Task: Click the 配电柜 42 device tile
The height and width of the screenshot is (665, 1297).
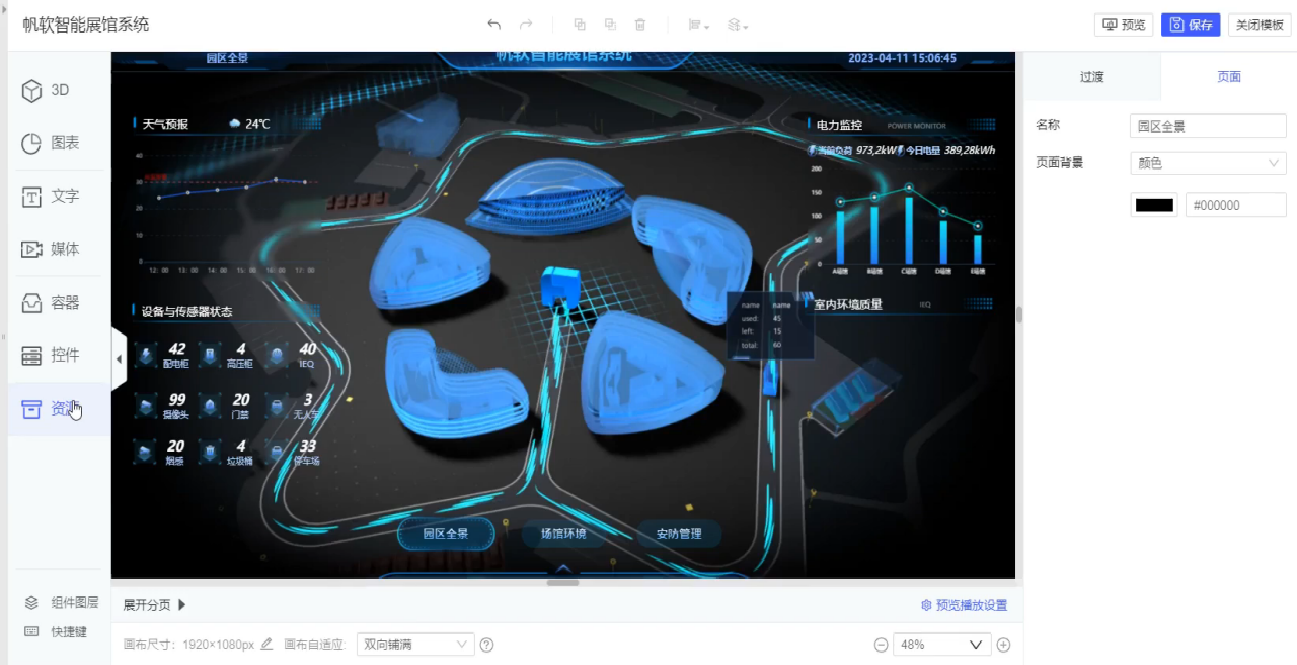Action: [163, 355]
